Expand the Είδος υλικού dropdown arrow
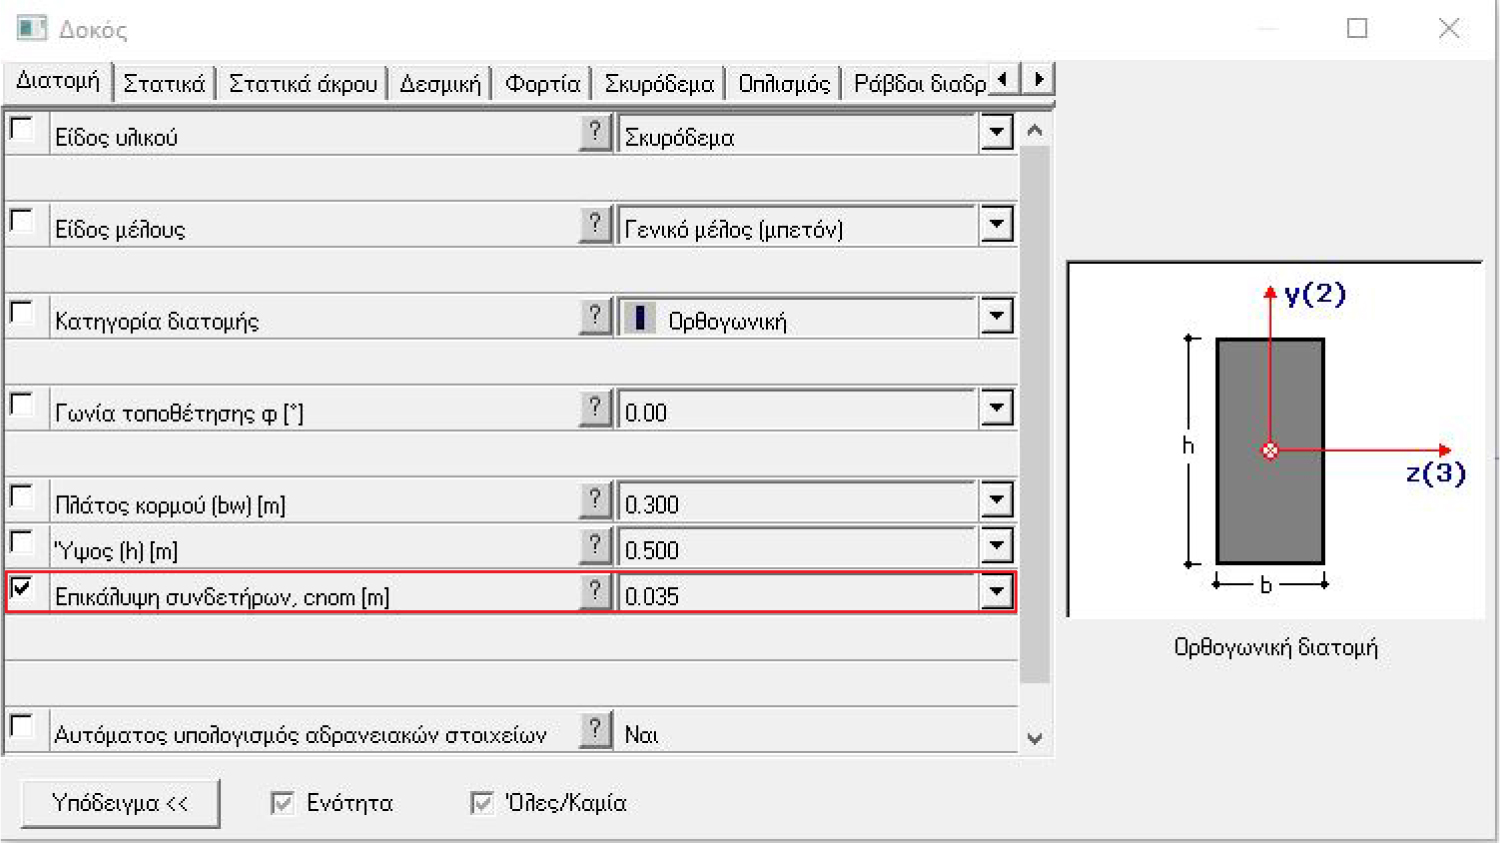This screenshot has width=1500, height=843. click(996, 133)
